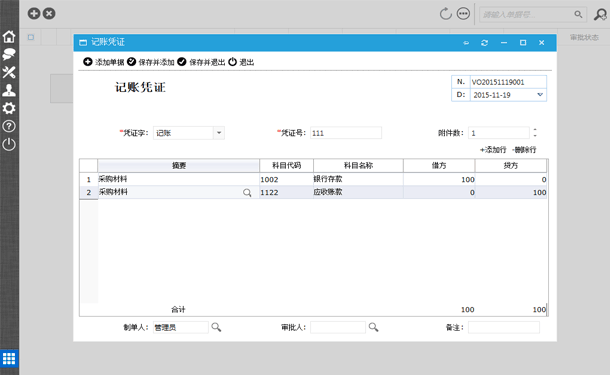Click the magnifier in row 2 摘要 cell
Viewport: 610px width, 375px height.
(x=247, y=193)
